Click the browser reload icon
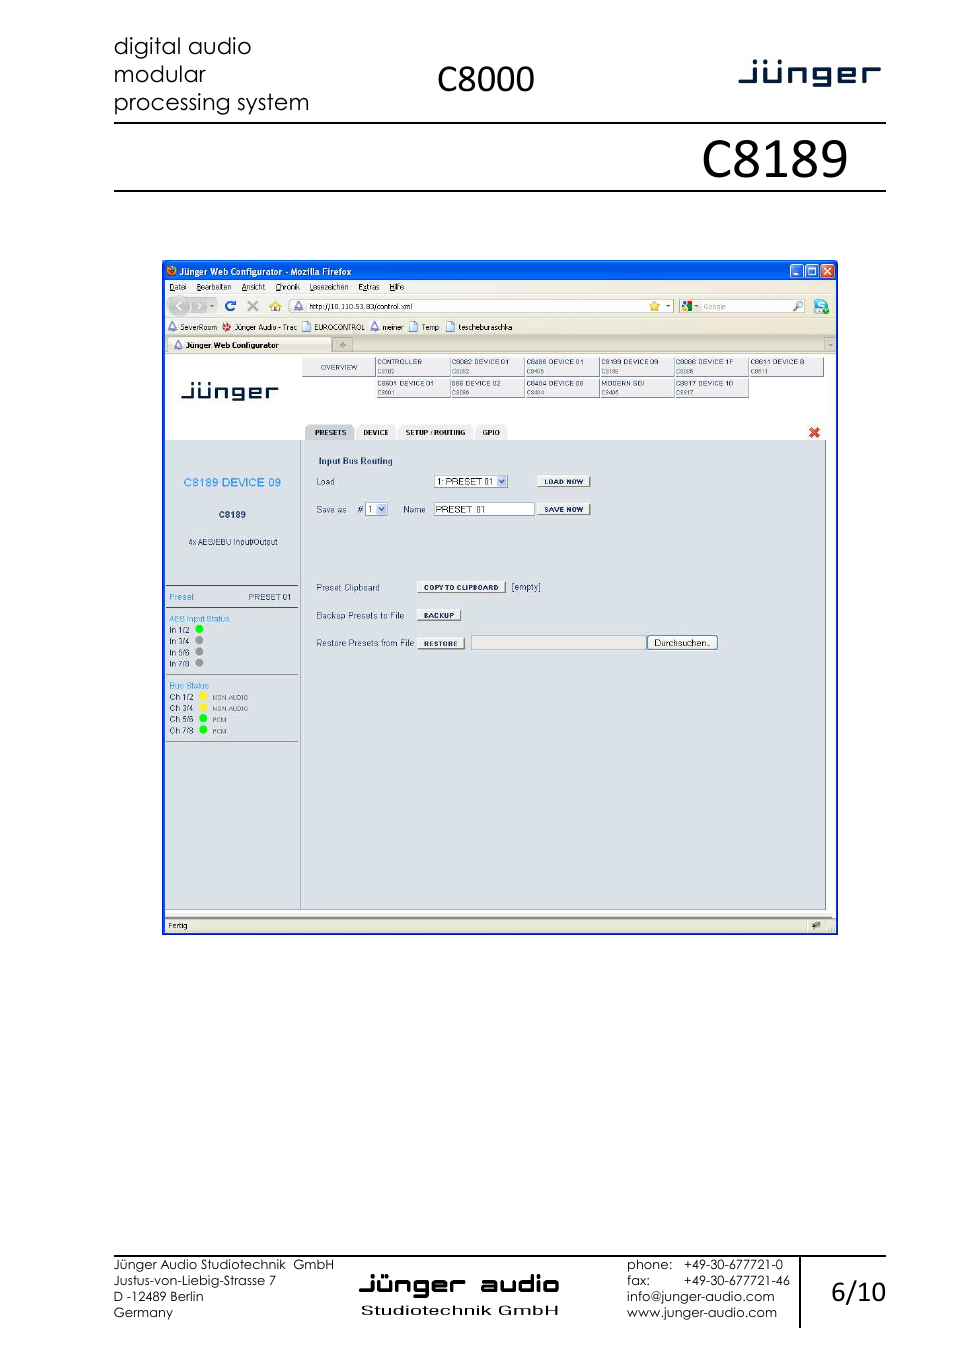This screenshot has height=1351, width=954. tap(230, 306)
